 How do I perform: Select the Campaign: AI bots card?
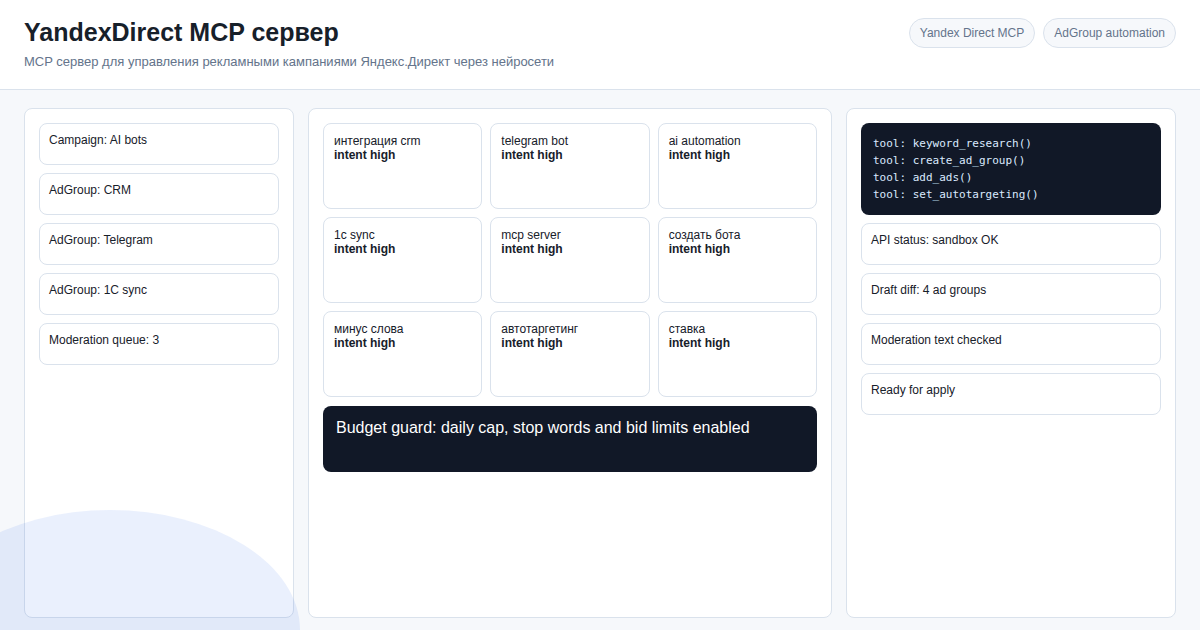159,144
